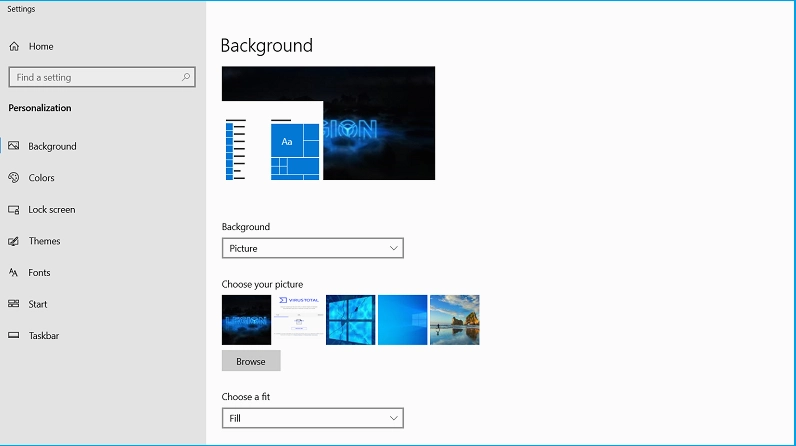Click the Background picture icon in sidebar

[x=14, y=146]
